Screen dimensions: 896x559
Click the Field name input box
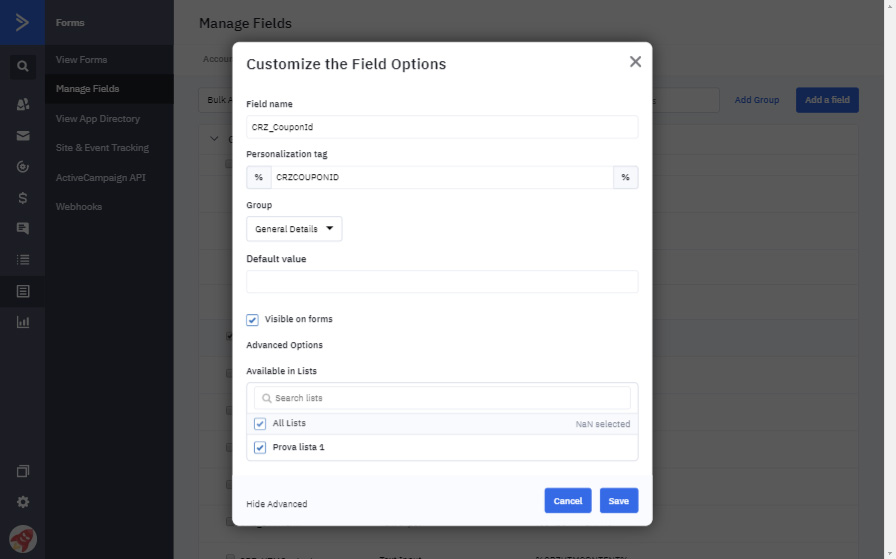[x=442, y=127]
